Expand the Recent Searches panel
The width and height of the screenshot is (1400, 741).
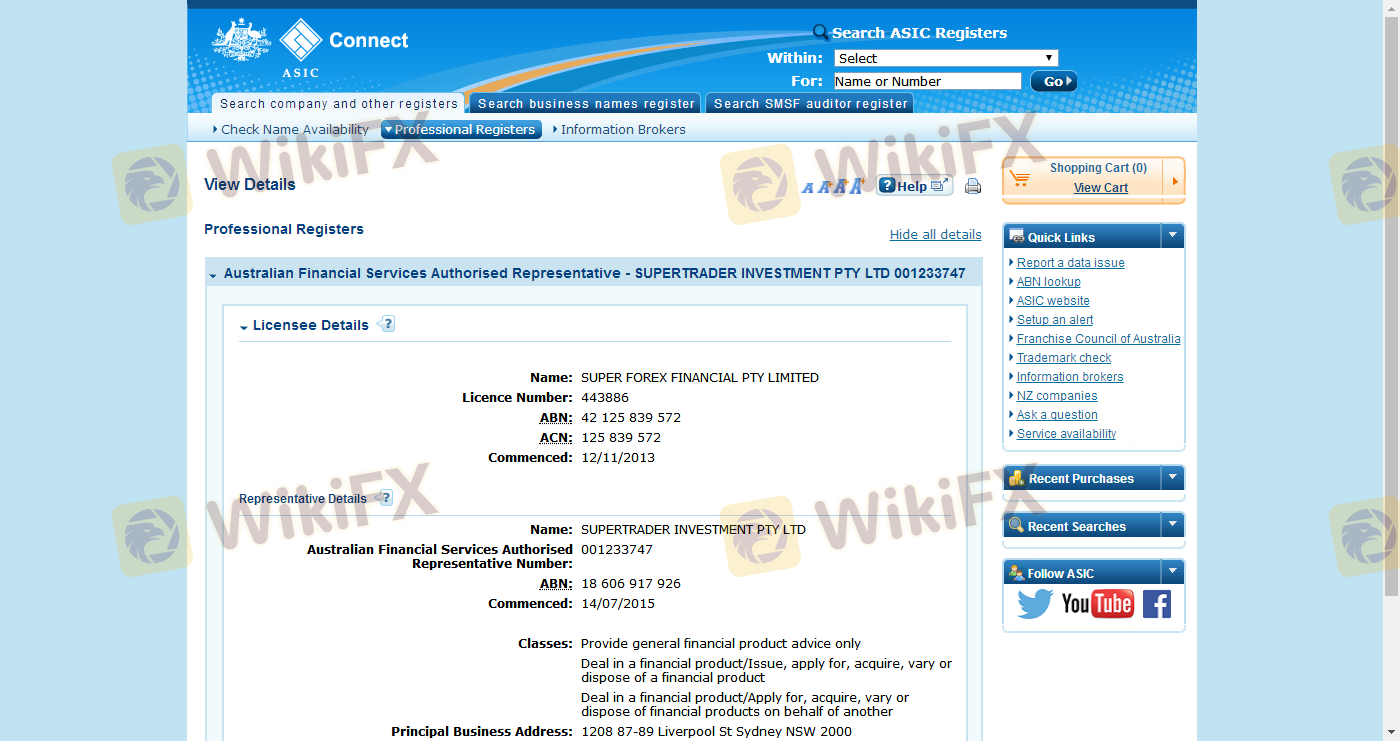click(1172, 526)
